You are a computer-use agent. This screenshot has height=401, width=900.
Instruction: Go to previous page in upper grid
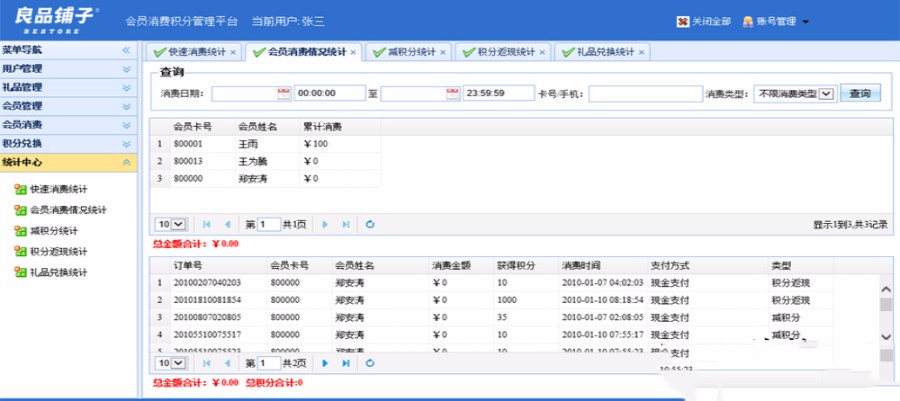(227, 224)
